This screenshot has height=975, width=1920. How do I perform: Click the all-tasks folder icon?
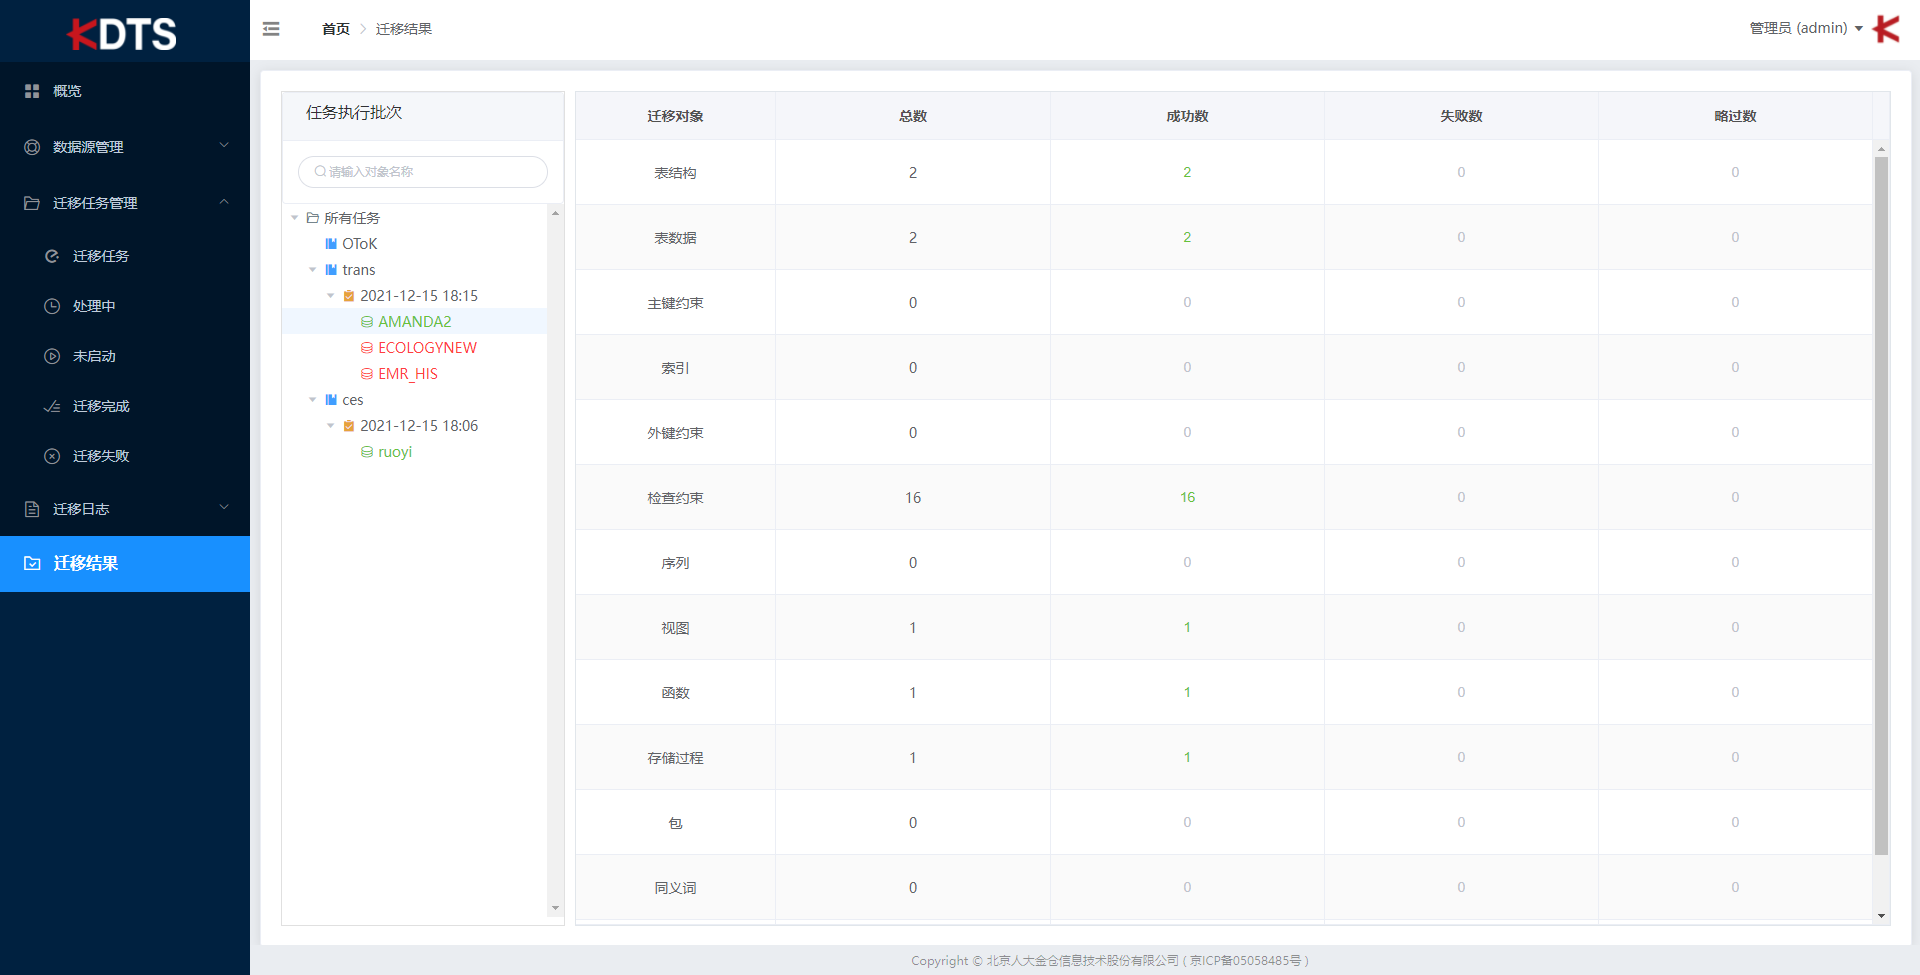pos(313,218)
